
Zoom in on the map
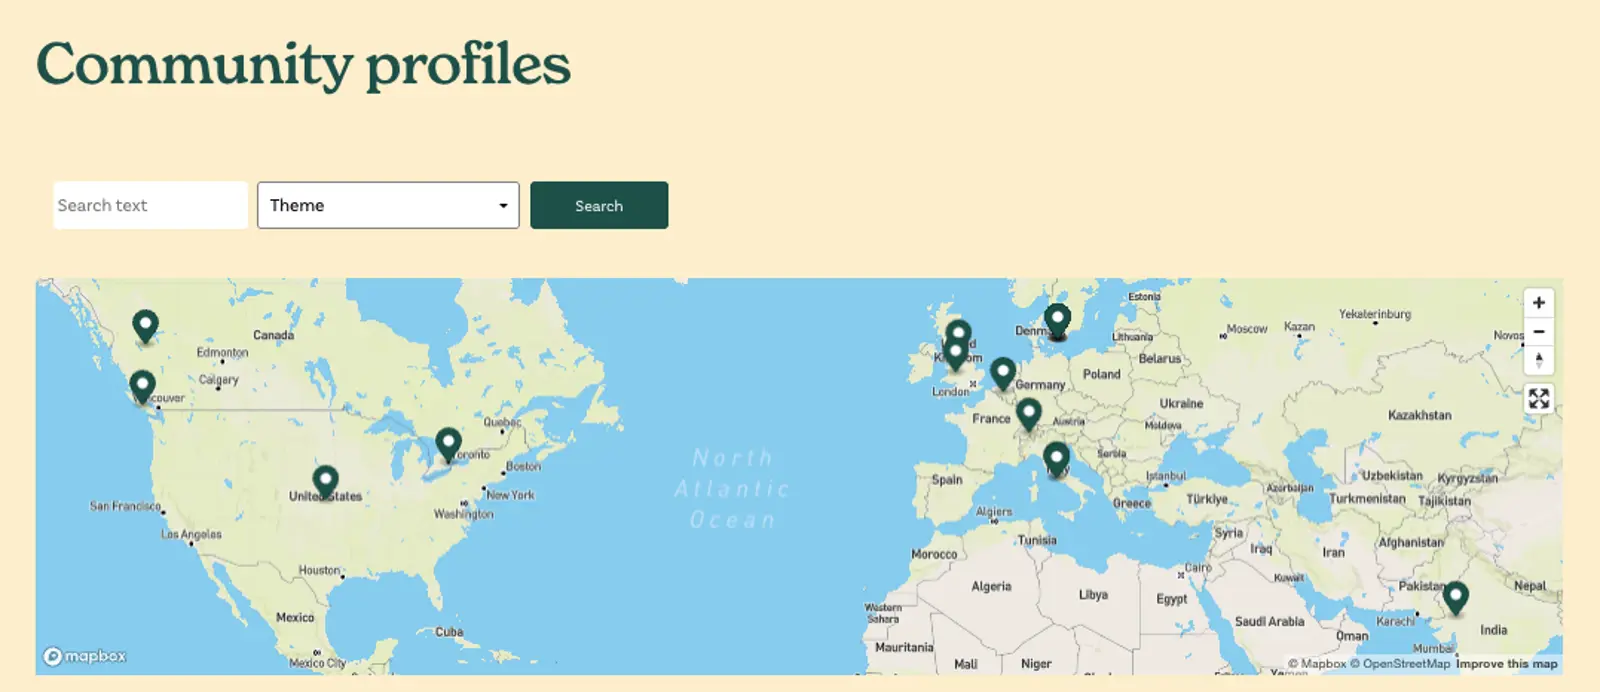[x=1538, y=303]
